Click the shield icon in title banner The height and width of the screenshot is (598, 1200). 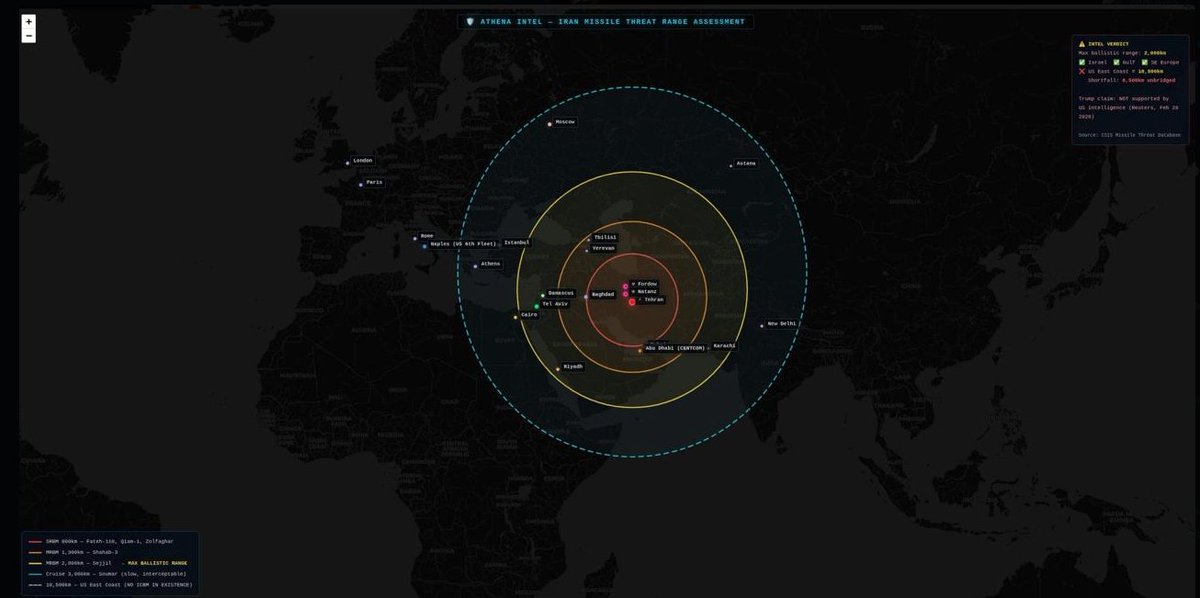[x=470, y=21]
